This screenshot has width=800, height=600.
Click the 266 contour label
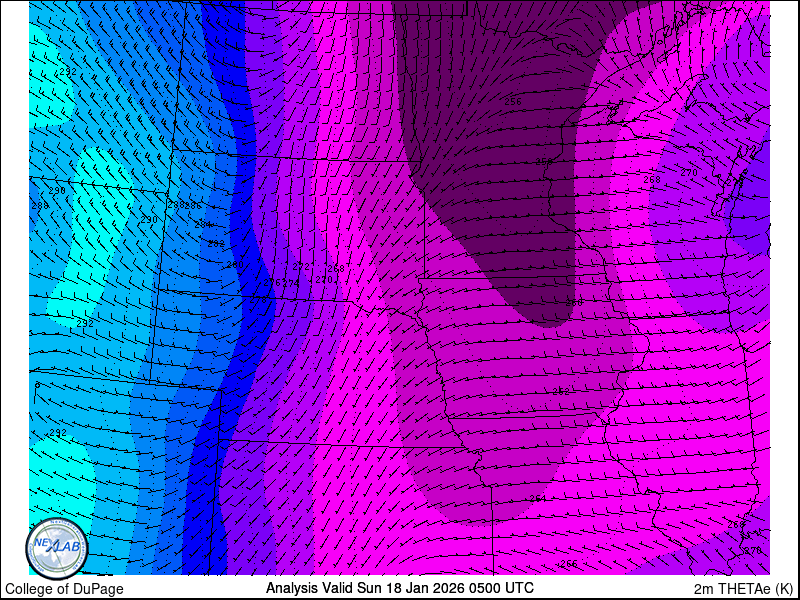point(569,564)
